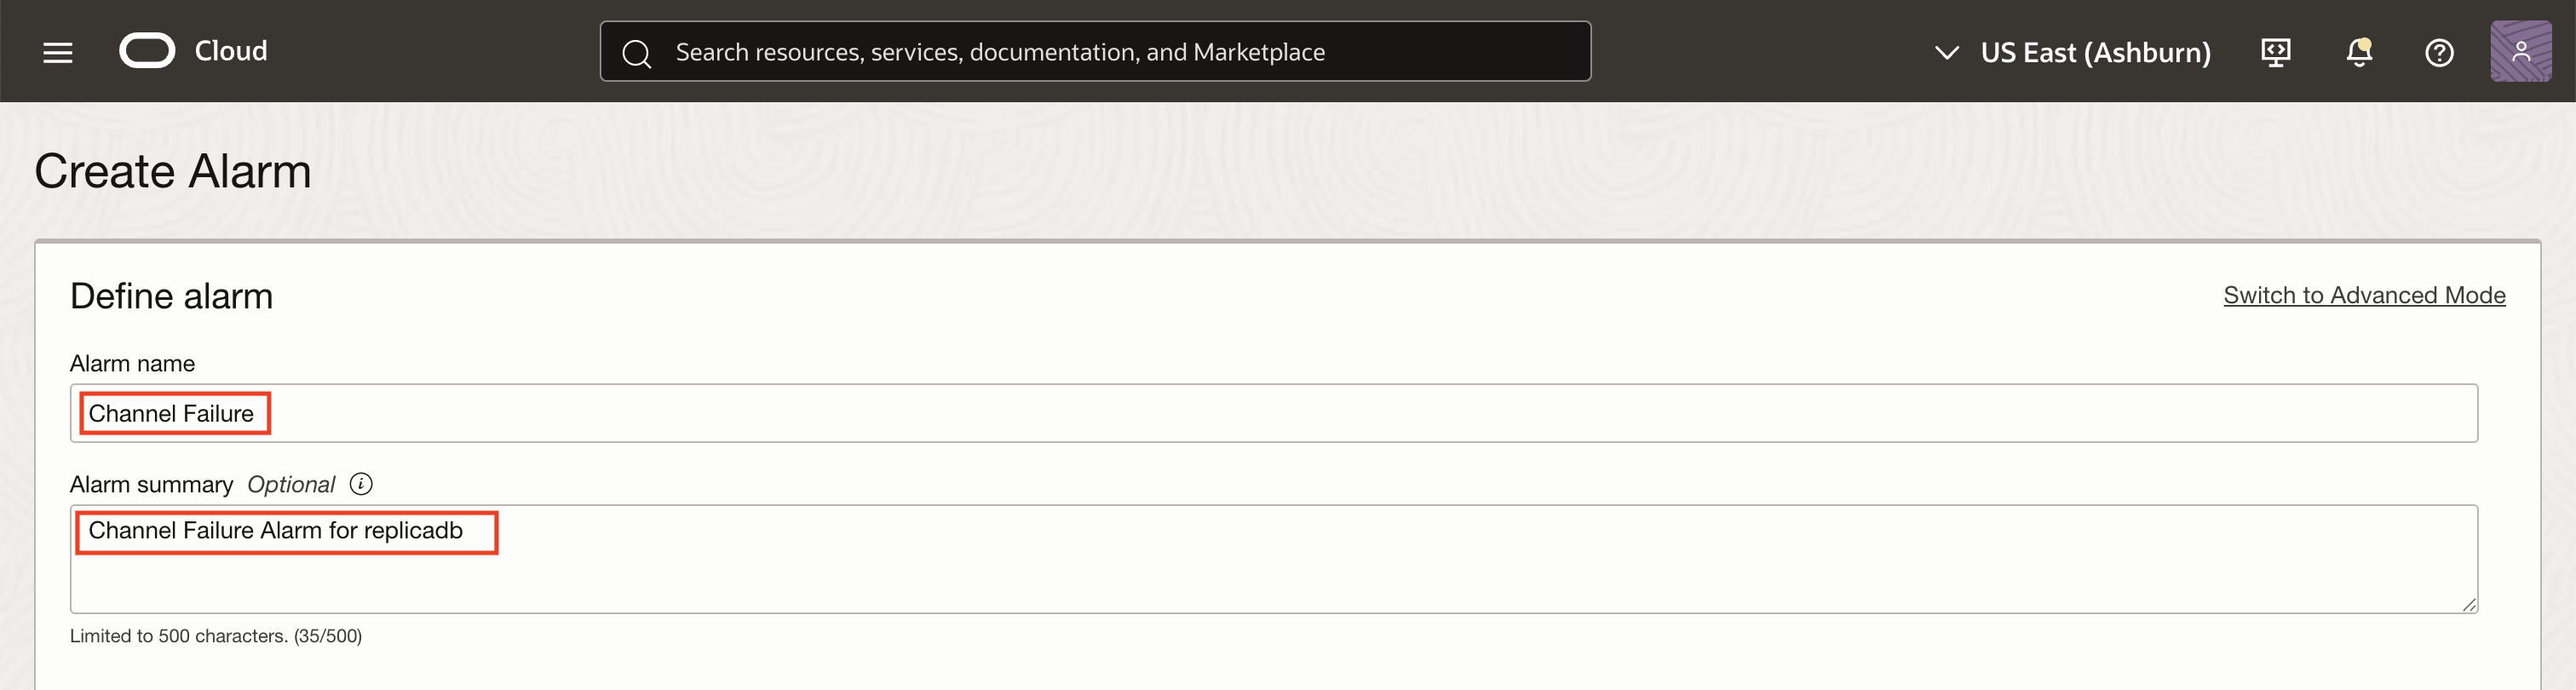Click the Alarm name input field

1300,413
